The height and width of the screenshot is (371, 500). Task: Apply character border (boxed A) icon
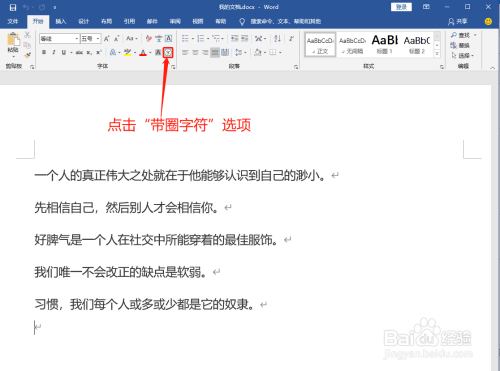pos(169,39)
